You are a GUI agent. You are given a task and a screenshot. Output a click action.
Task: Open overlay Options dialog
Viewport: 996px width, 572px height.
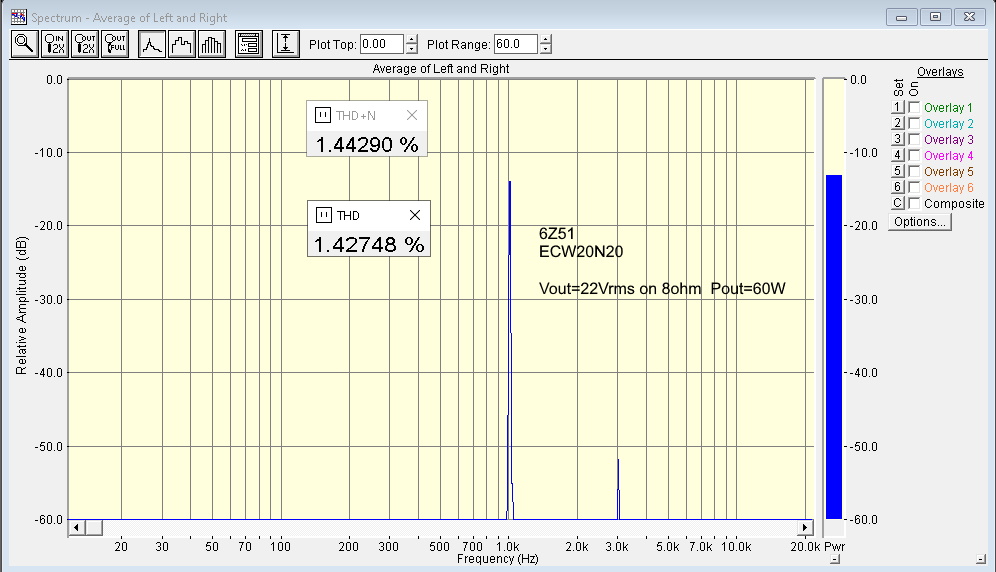920,222
